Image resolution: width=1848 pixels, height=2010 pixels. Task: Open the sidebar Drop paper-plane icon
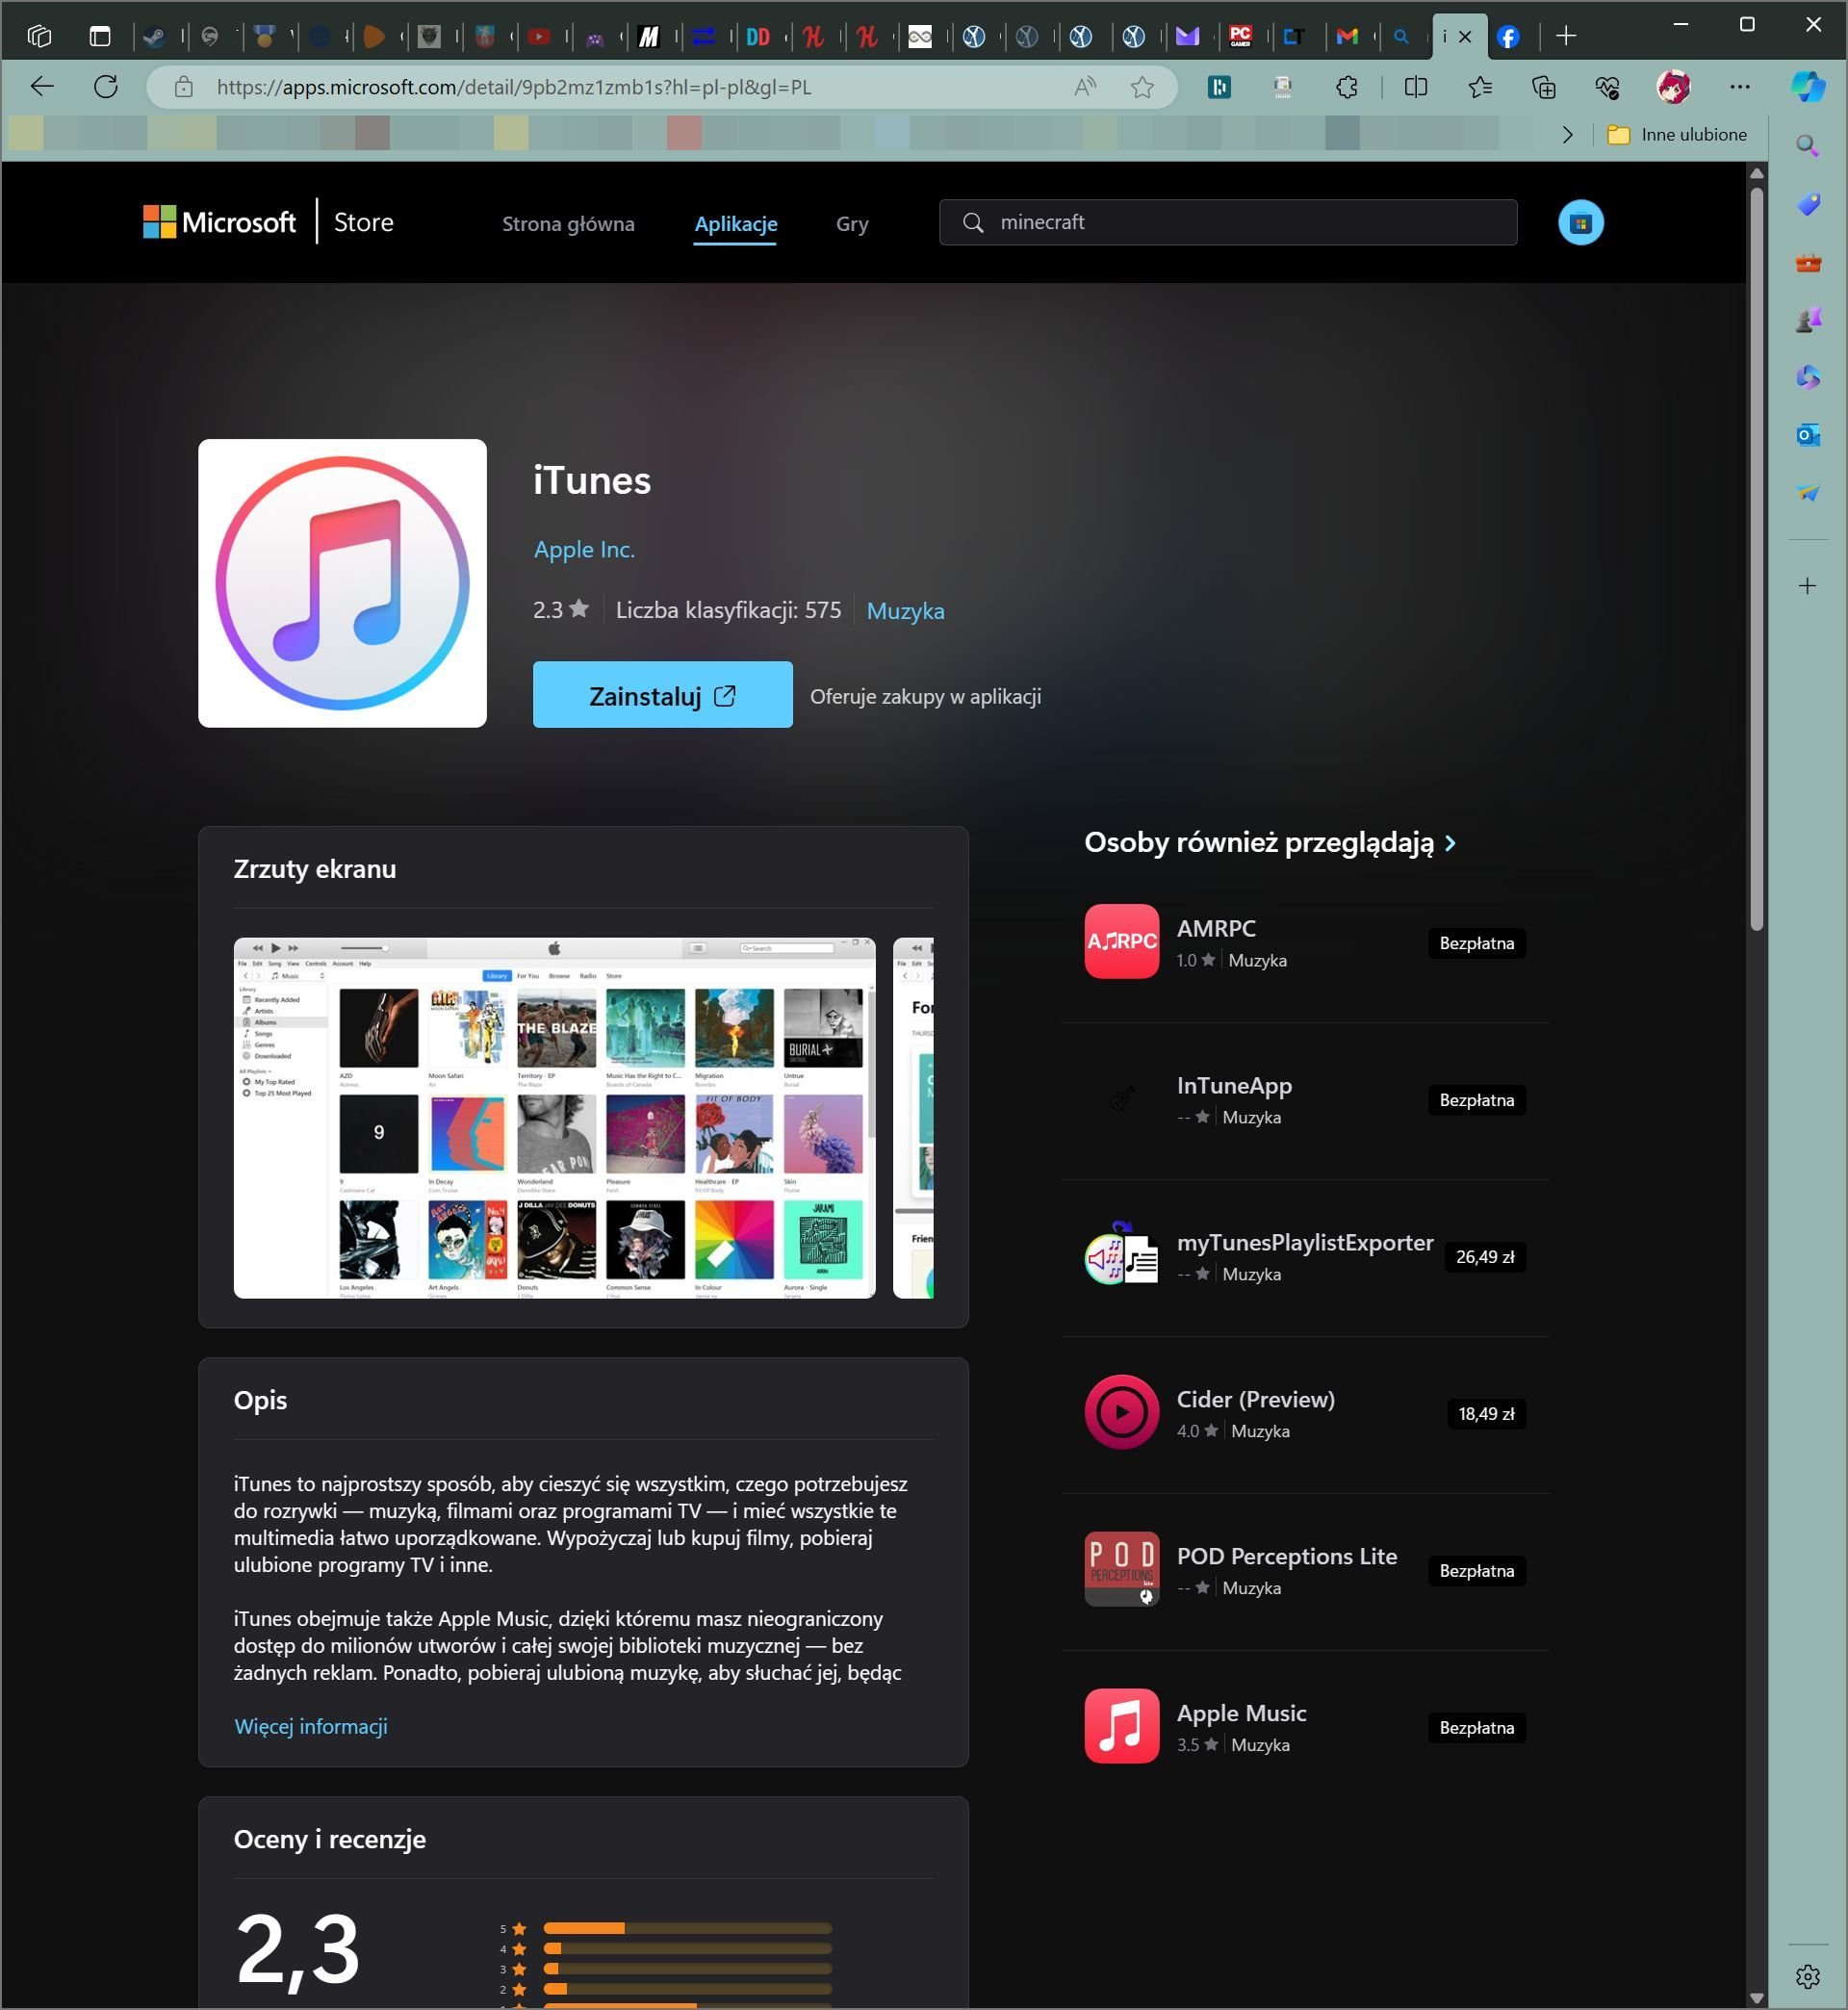(x=1807, y=493)
